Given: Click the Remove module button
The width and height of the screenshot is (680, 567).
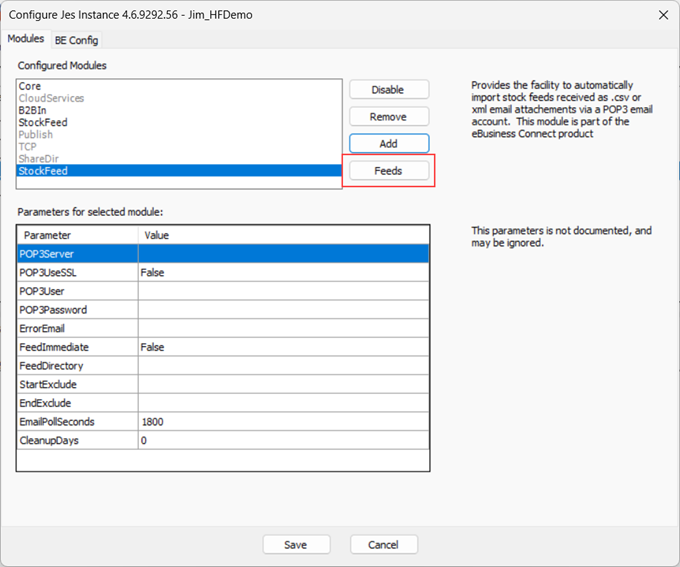Looking at the screenshot, I should (x=388, y=117).
